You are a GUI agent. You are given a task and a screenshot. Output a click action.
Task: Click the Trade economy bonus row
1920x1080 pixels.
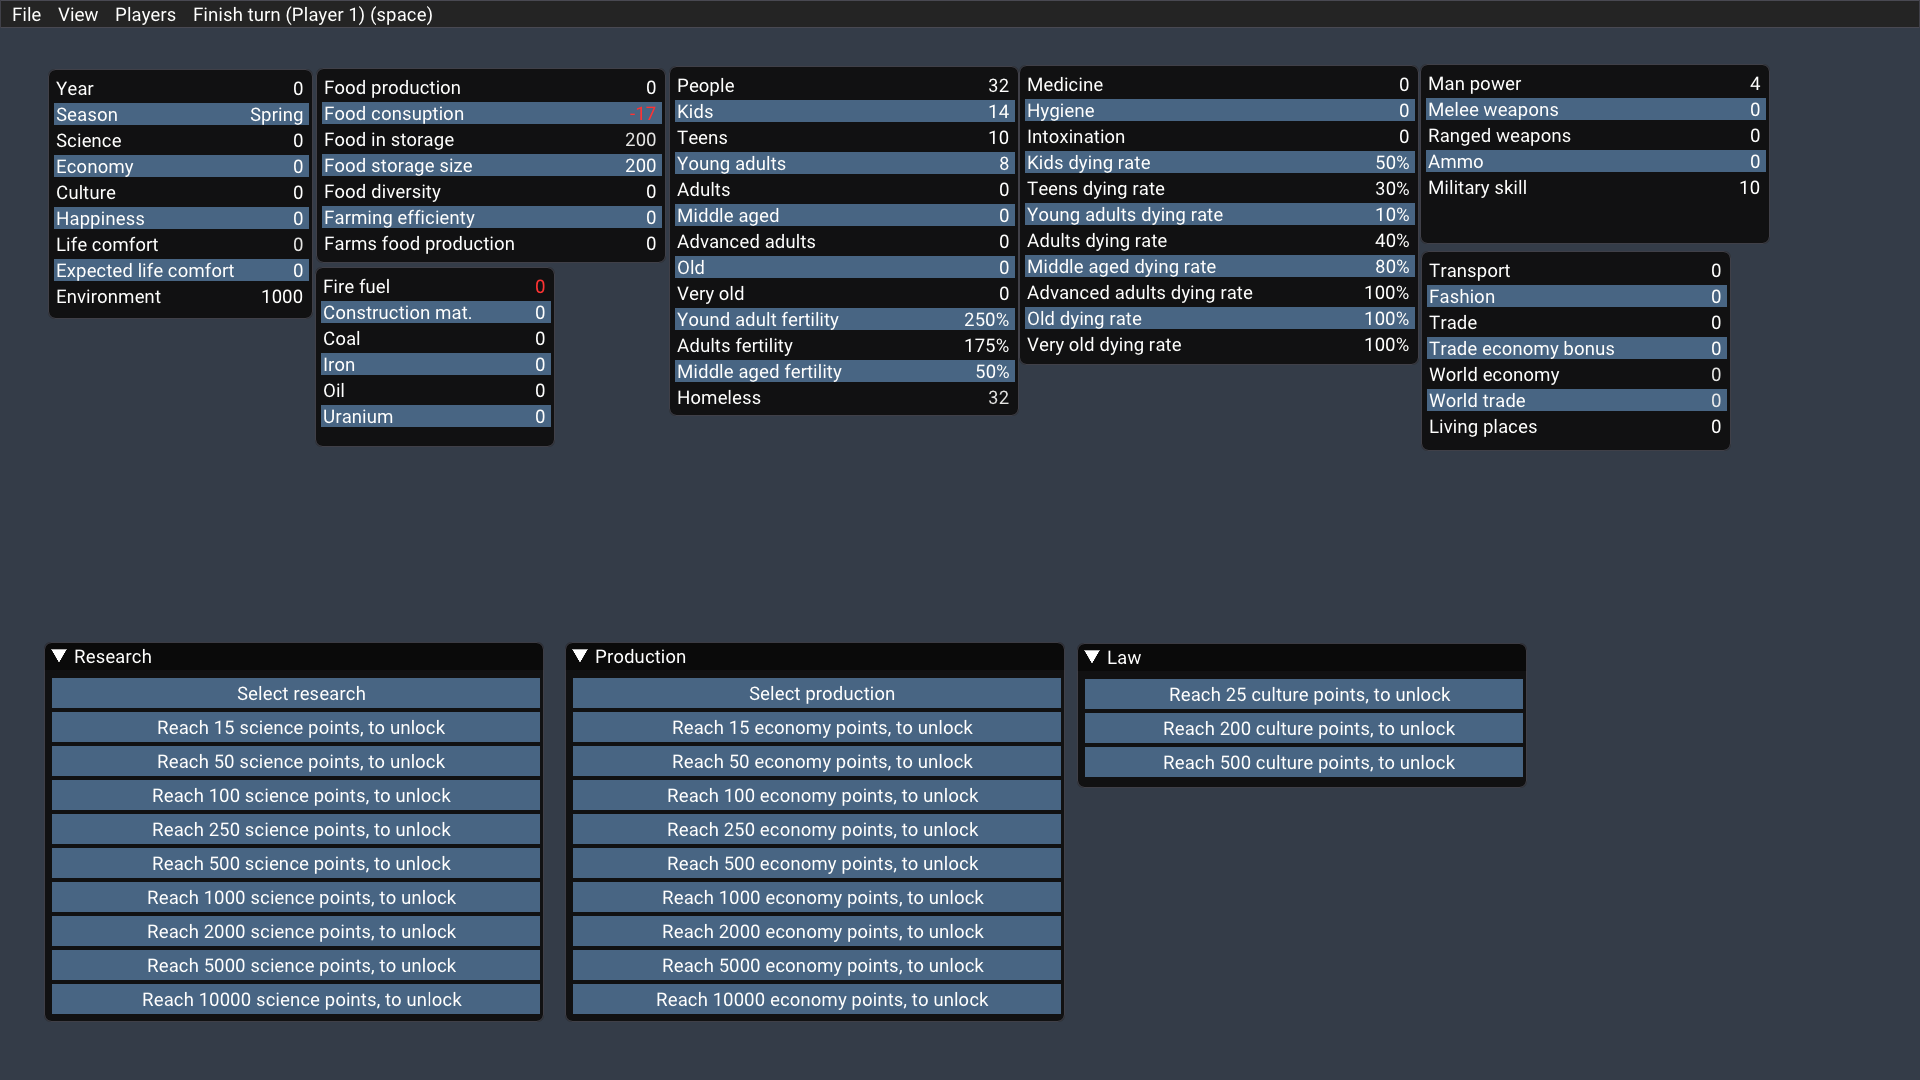pyautogui.click(x=1575, y=348)
